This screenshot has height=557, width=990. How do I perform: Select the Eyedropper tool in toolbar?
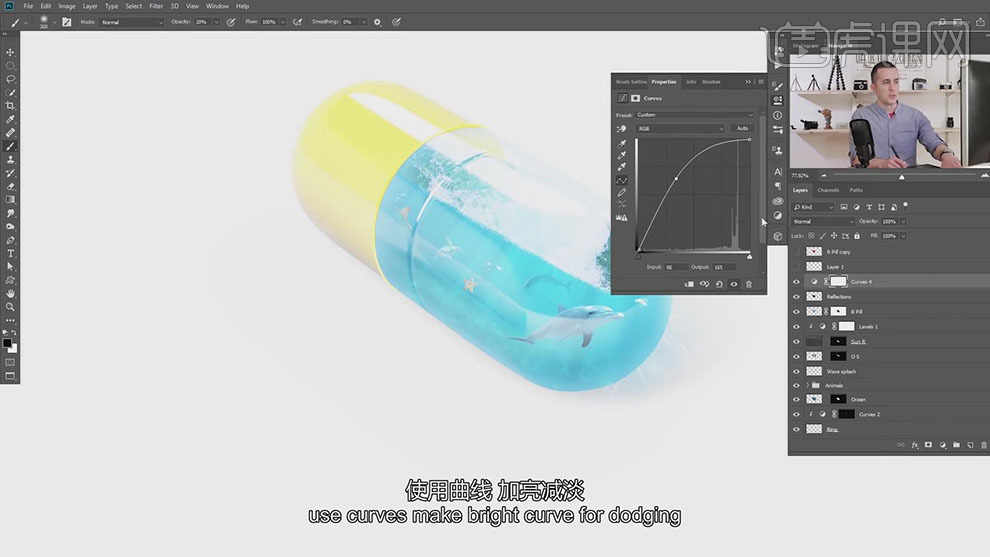[10, 119]
